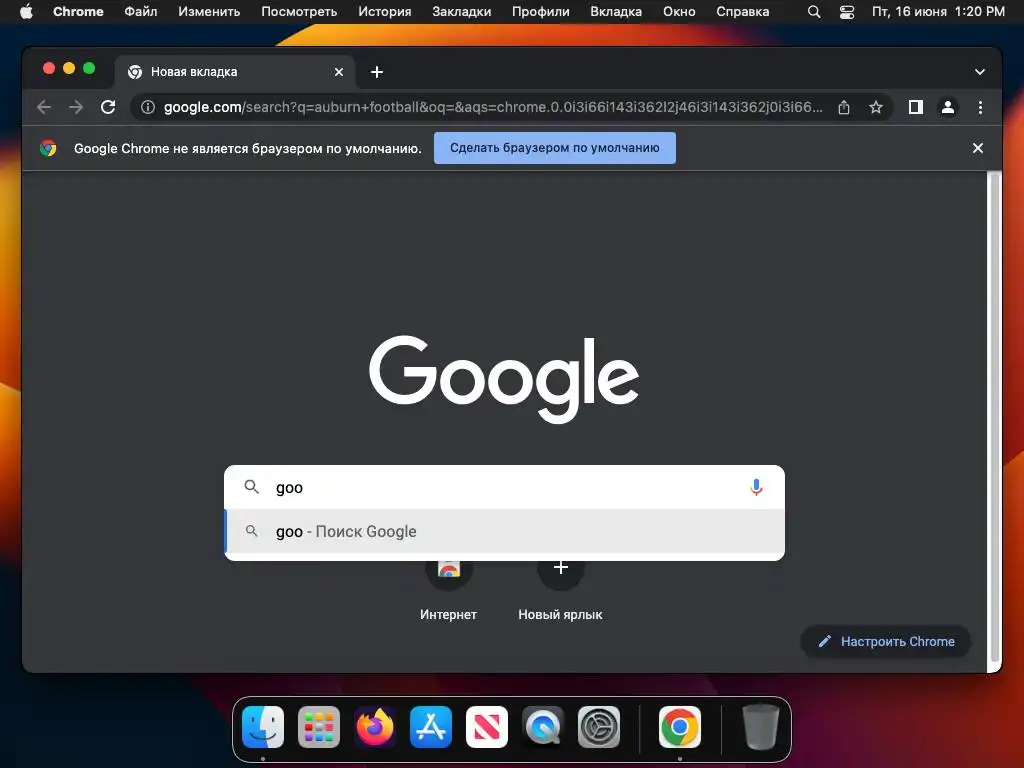Open Launchpad from the Dock
The height and width of the screenshot is (768, 1024).
(319, 727)
